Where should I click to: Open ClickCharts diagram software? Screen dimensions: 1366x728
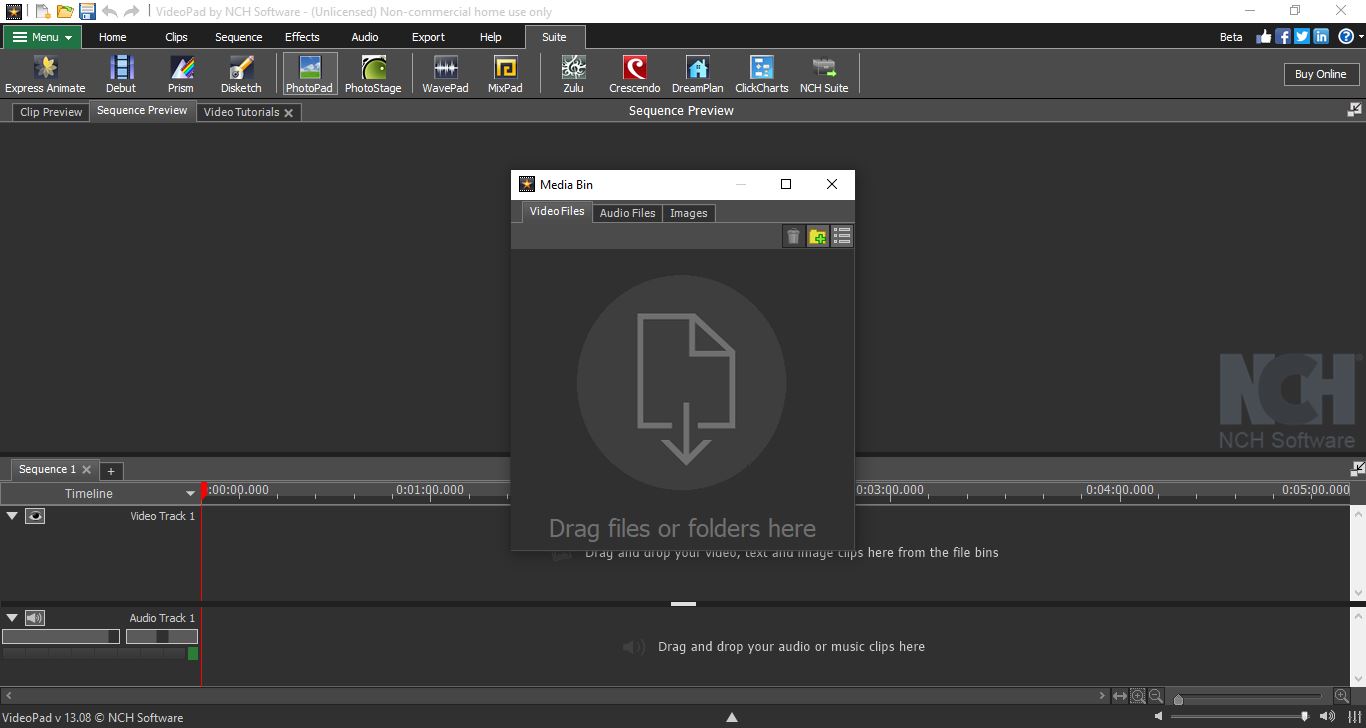click(762, 74)
